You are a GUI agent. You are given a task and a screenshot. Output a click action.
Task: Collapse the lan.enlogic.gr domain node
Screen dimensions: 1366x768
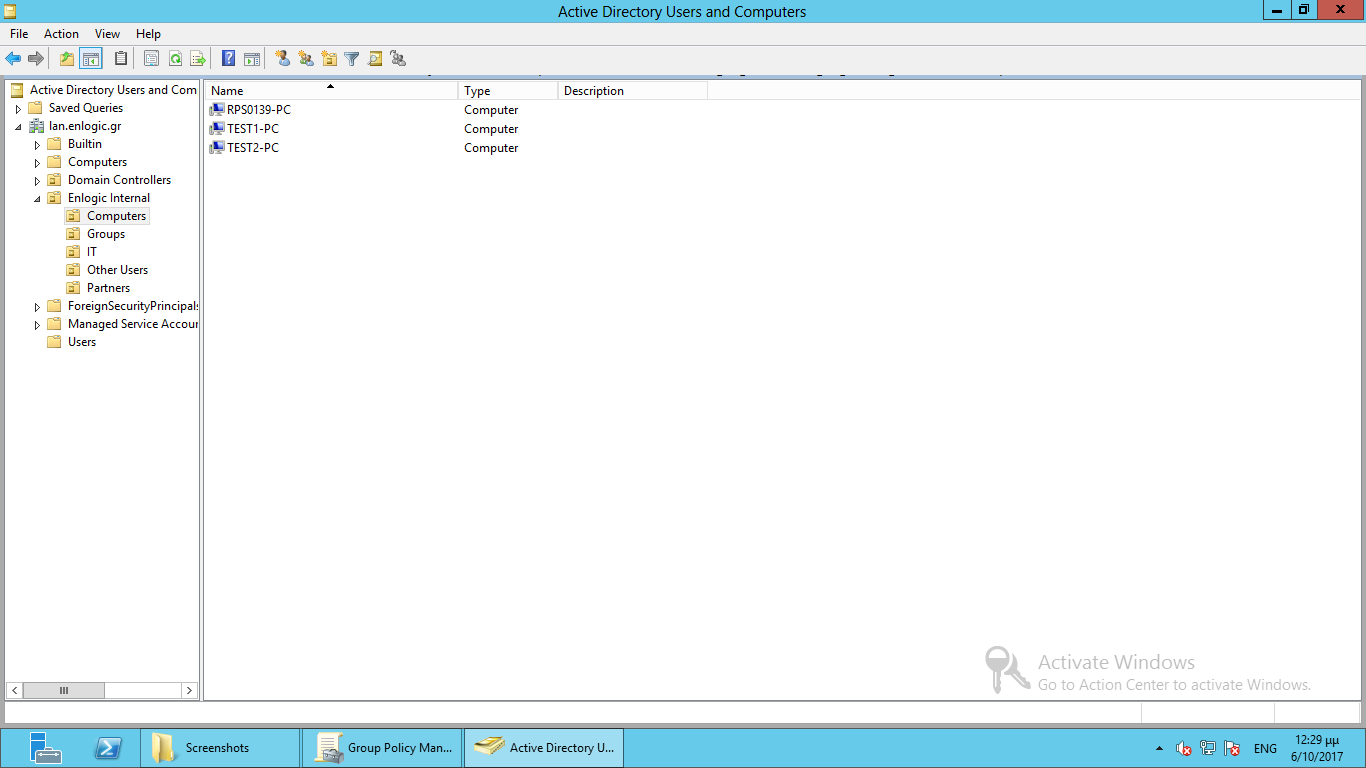coord(18,126)
